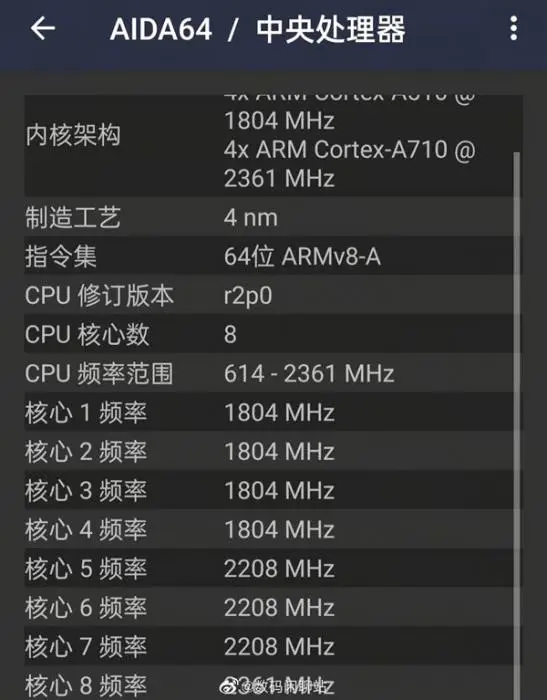Viewport: 547px width, 700px height.
Task: Open the three-dot overflow menu
Action: click(514, 29)
